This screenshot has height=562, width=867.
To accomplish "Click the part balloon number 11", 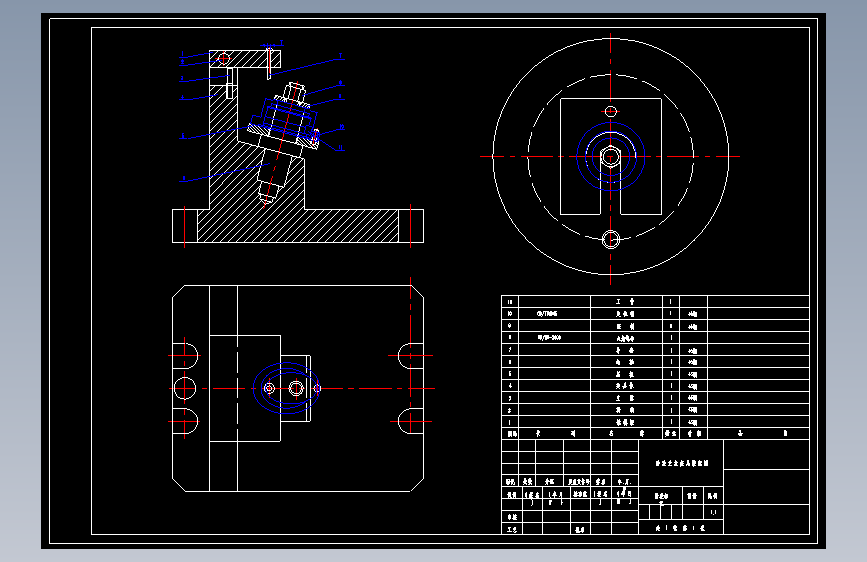I will point(341,148).
